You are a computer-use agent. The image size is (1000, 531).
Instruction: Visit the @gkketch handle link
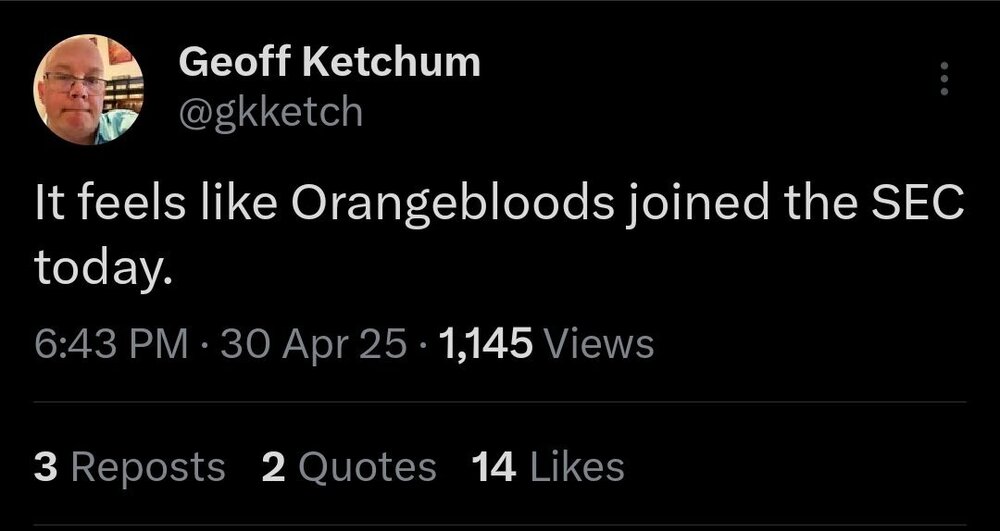(270, 110)
